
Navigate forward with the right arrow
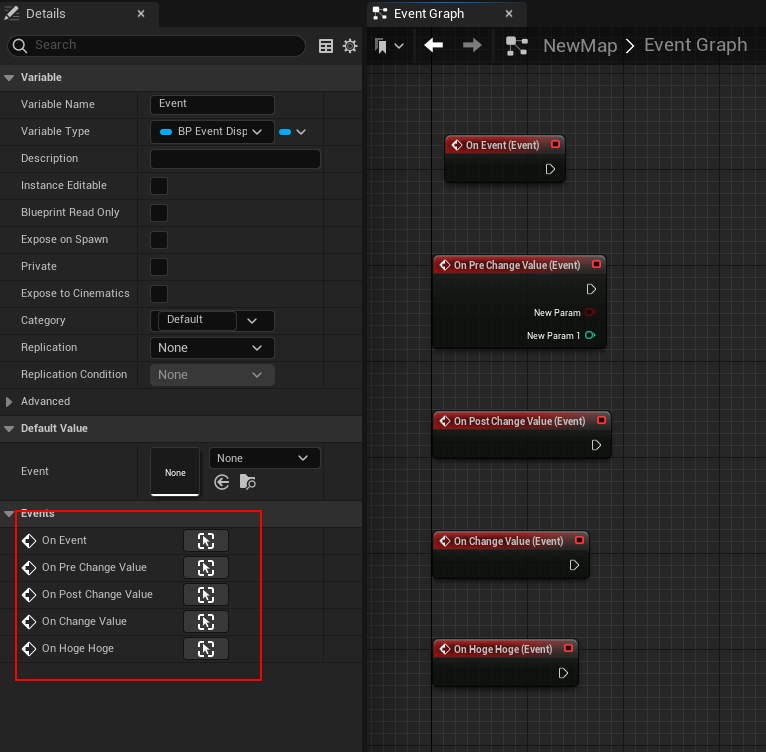click(472, 46)
